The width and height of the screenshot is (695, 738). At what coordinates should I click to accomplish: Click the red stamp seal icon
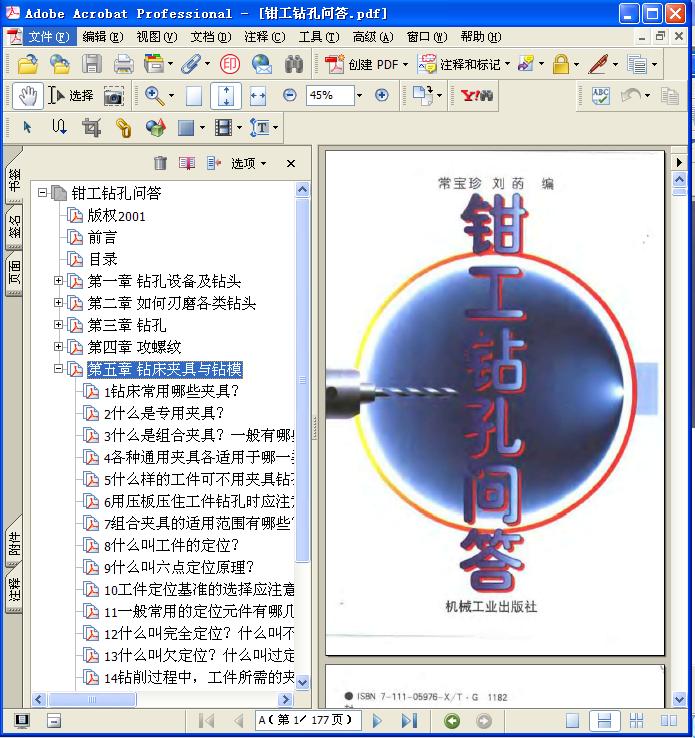point(230,64)
